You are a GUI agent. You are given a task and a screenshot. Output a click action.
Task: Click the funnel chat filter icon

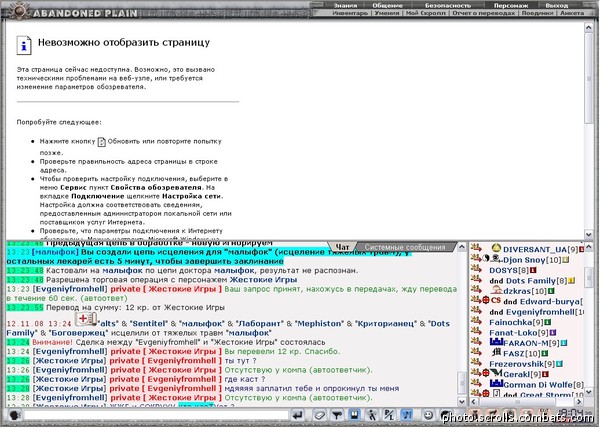click(337, 415)
